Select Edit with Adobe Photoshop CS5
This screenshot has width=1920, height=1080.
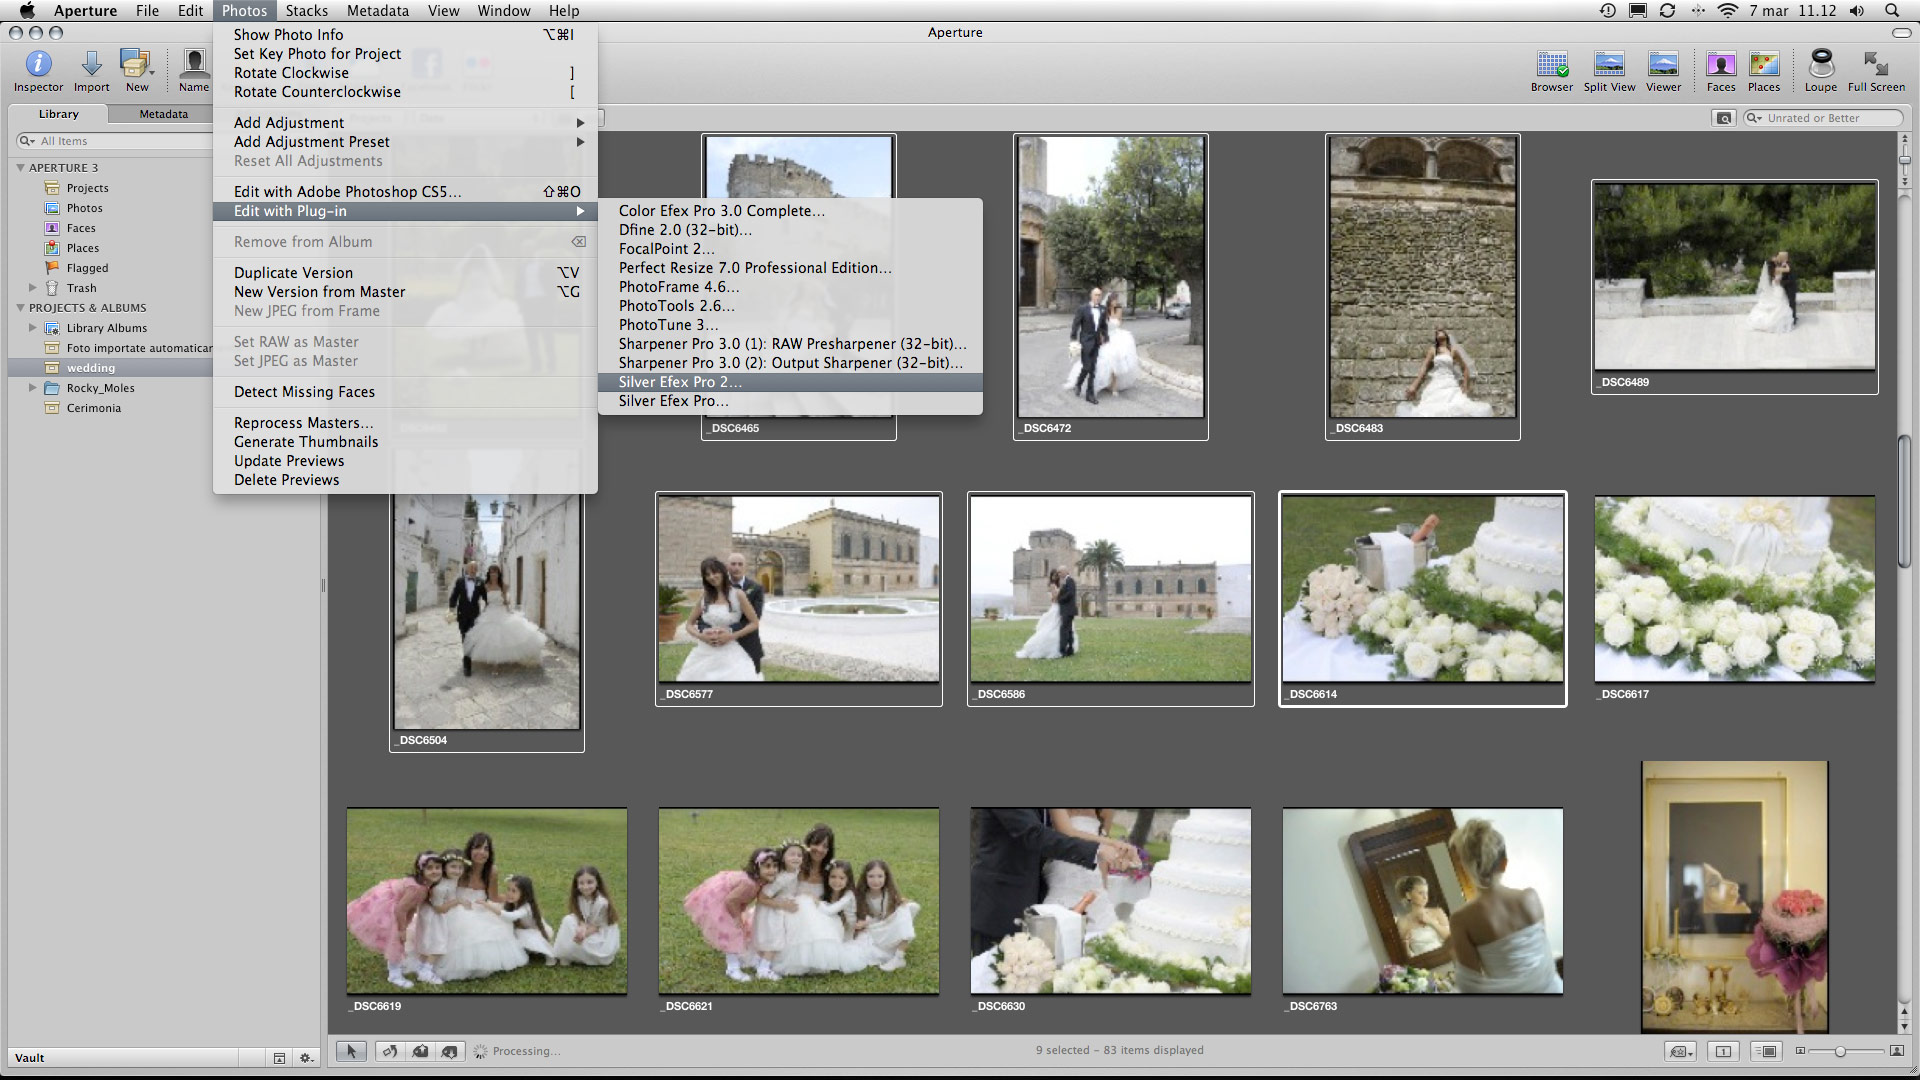(405, 192)
